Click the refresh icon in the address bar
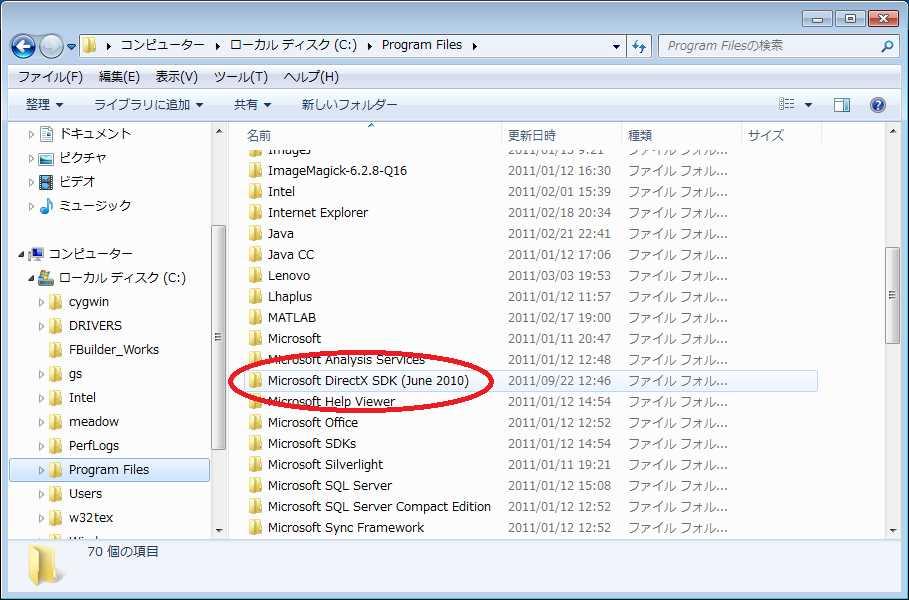This screenshot has width=909, height=600. click(x=640, y=45)
